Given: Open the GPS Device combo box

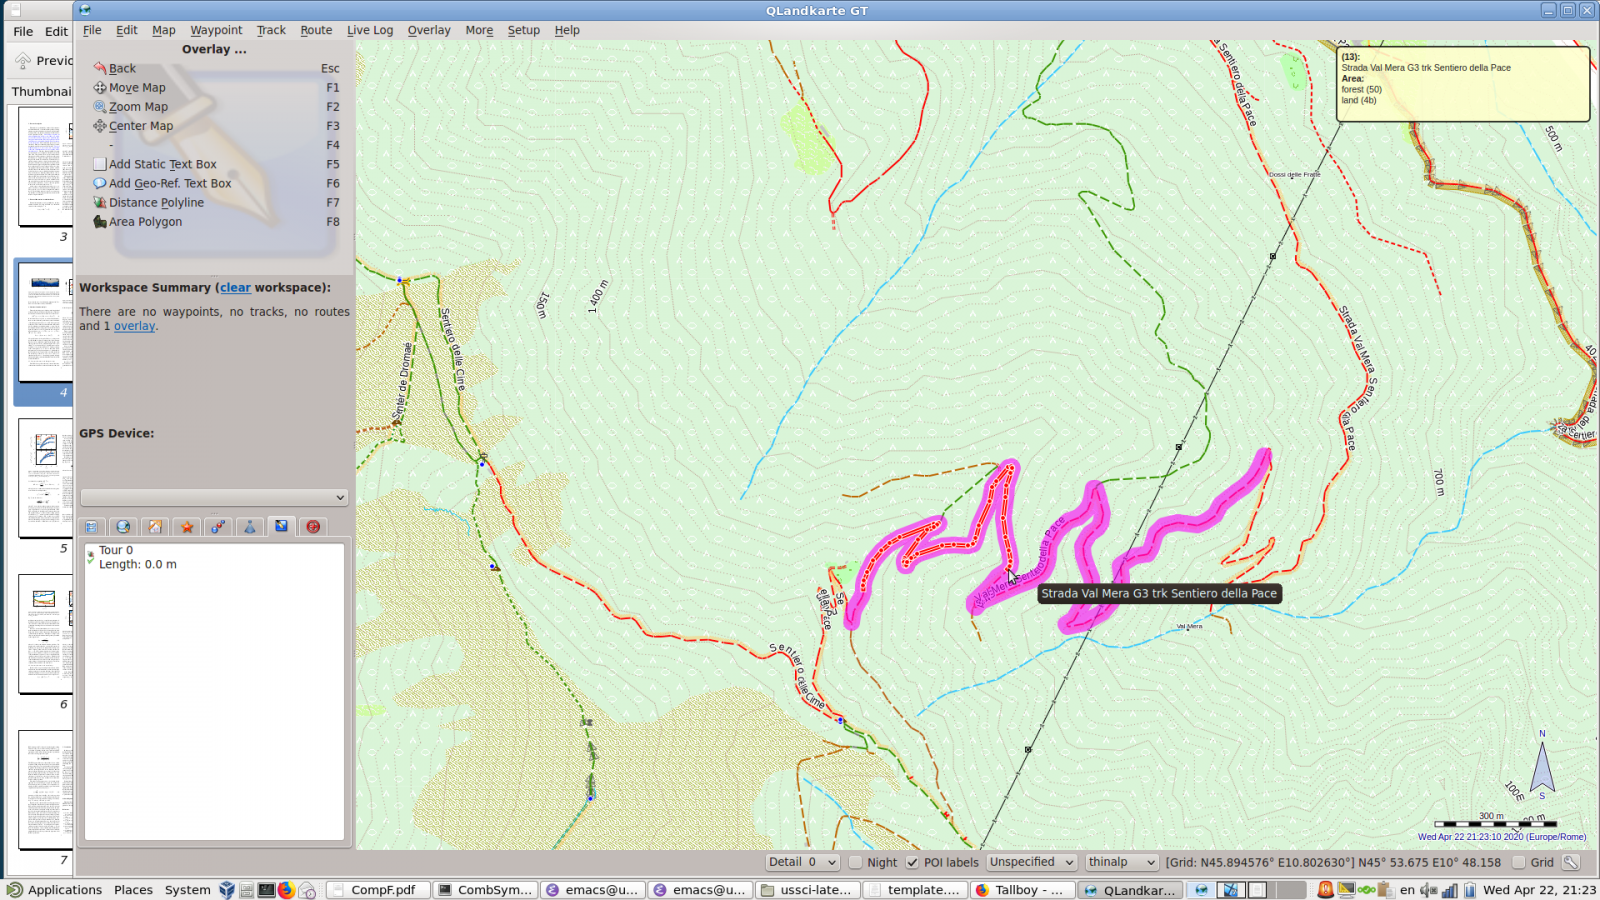Looking at the screenshot, I should coord(214,497).
